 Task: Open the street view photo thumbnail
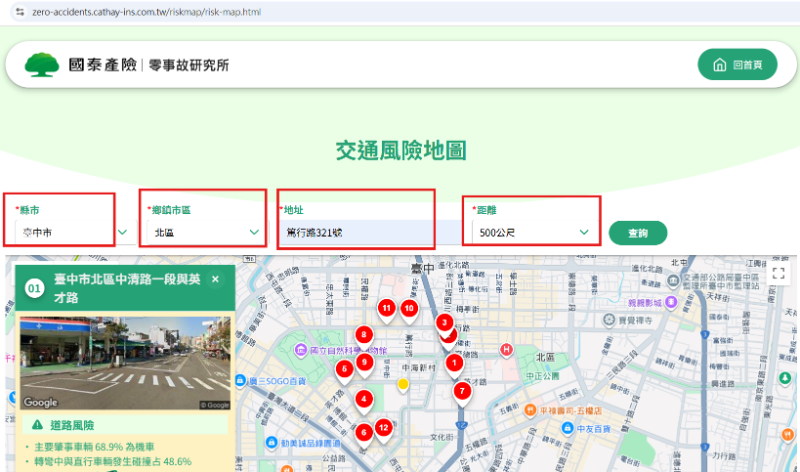(x=124, y=362)
